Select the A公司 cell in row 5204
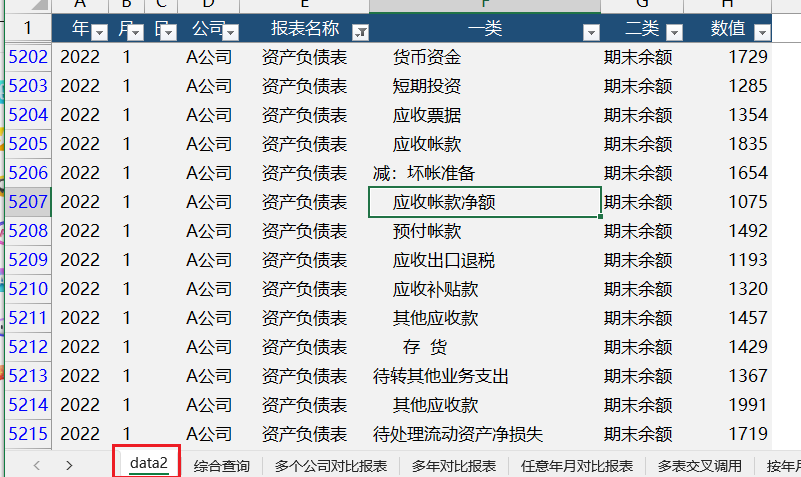801x477 pixels. [x=208, y=115]
